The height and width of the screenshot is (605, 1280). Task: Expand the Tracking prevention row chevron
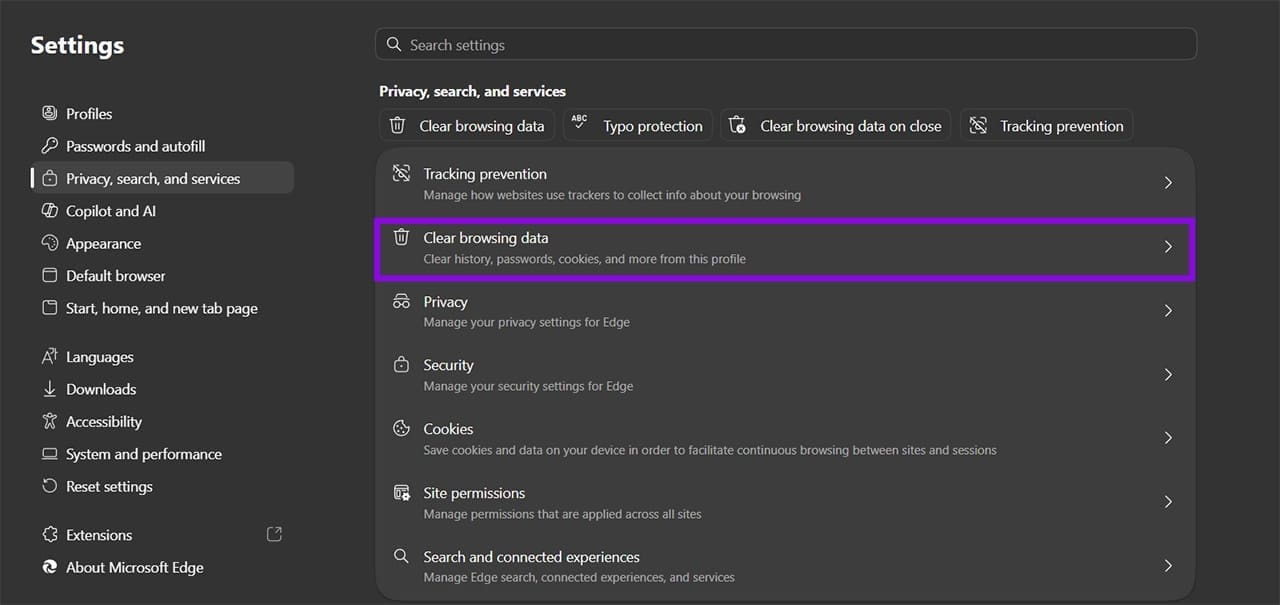coord(1168,183)
